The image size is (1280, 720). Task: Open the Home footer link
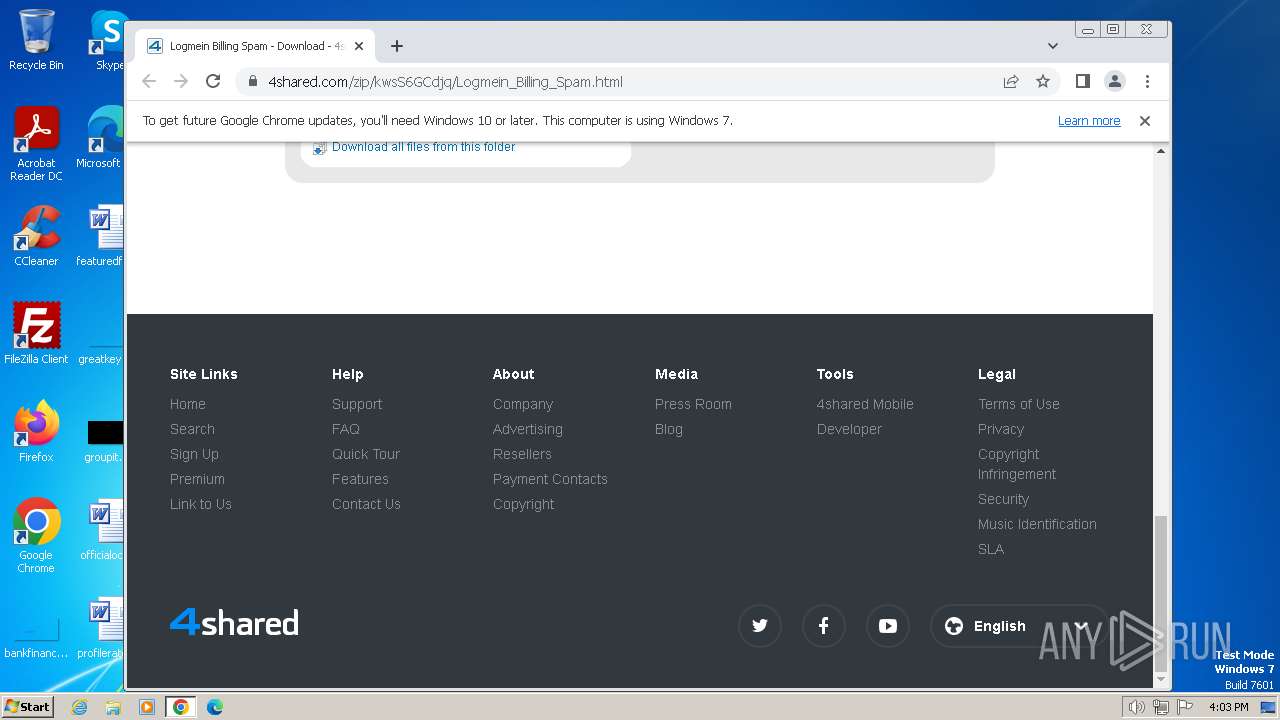pos(188,404)
